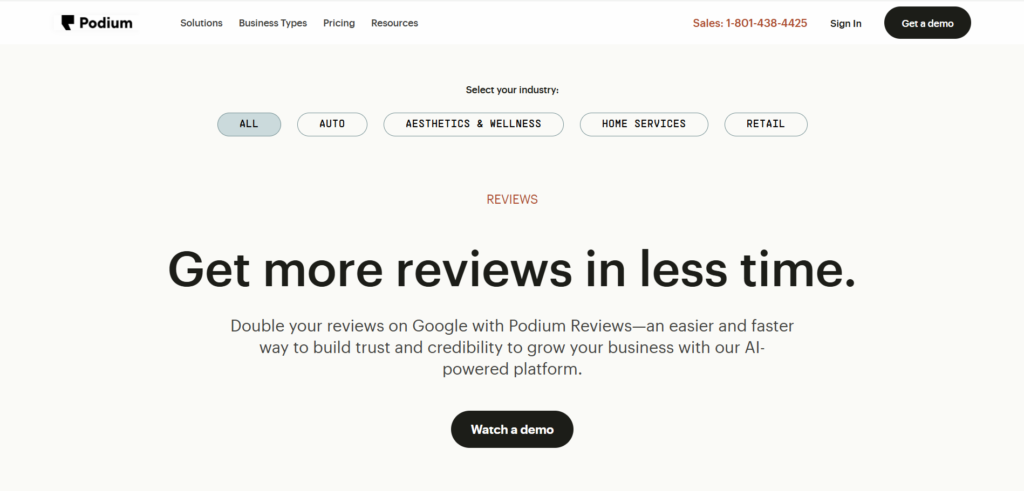Call the sales number 1-801-438-4425
The height and width of the screenshot is (491, 1024).
pos(750,23)
